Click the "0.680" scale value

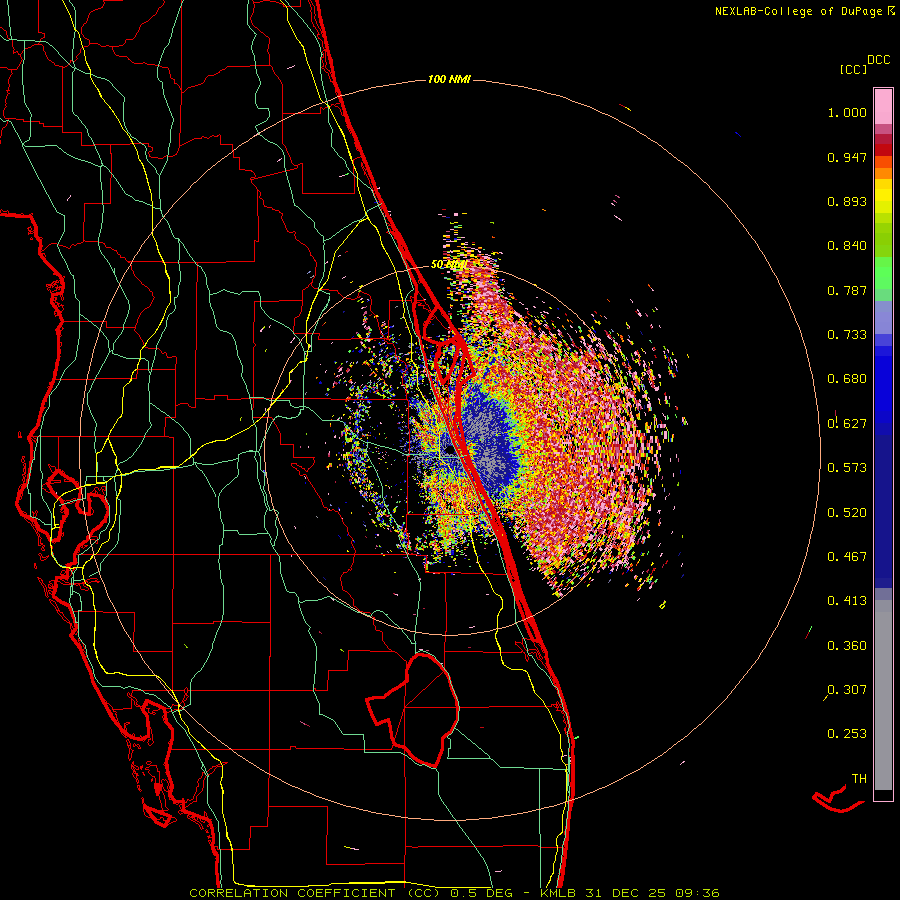[847, 379]
